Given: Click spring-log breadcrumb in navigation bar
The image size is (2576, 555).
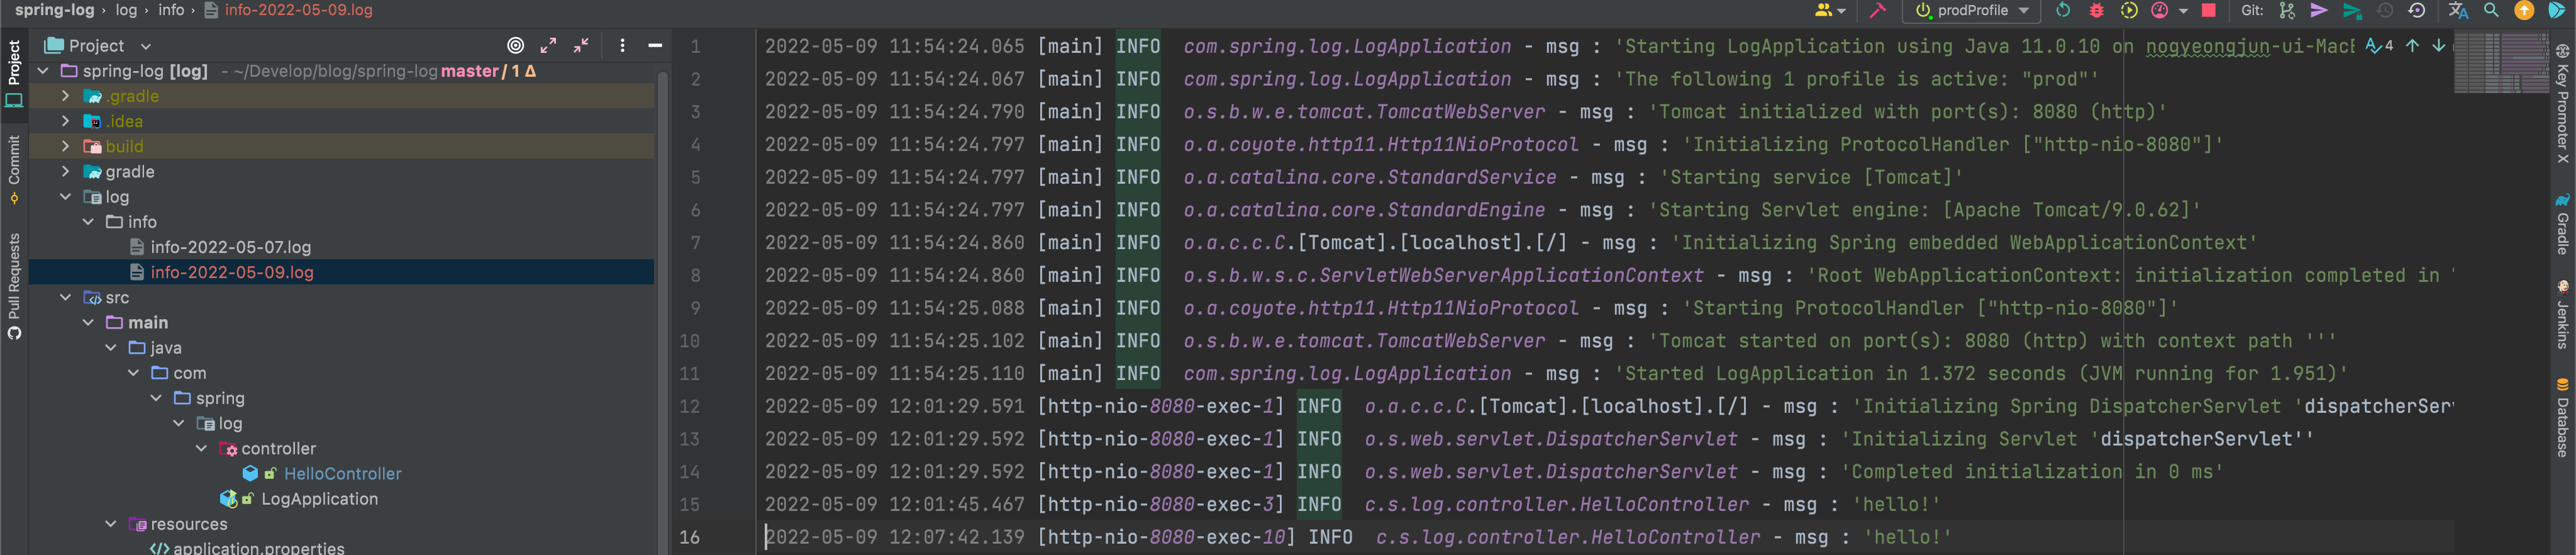Looking at the screenshot, I should point(54,10).
